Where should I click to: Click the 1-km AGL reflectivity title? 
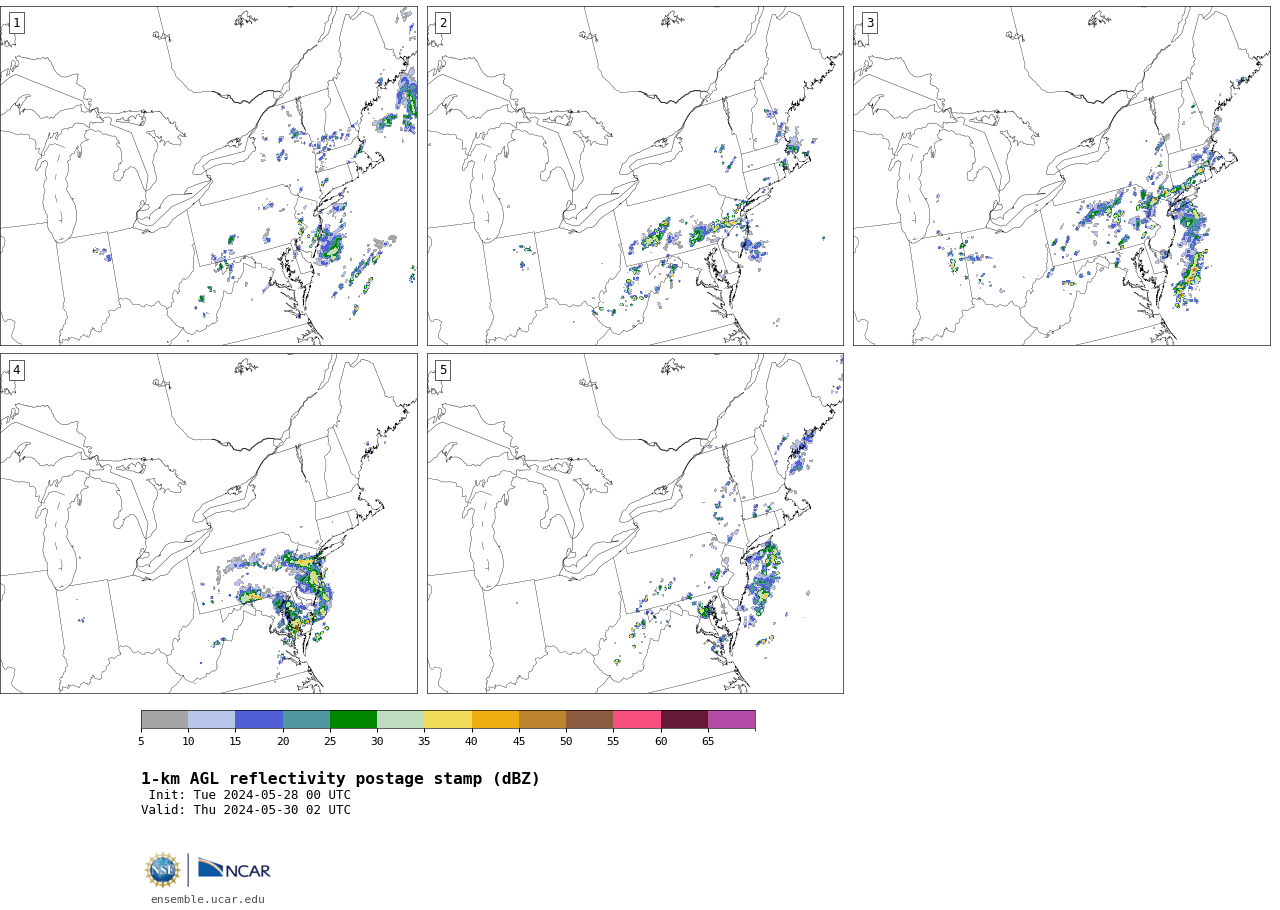(x=340, y=779)
